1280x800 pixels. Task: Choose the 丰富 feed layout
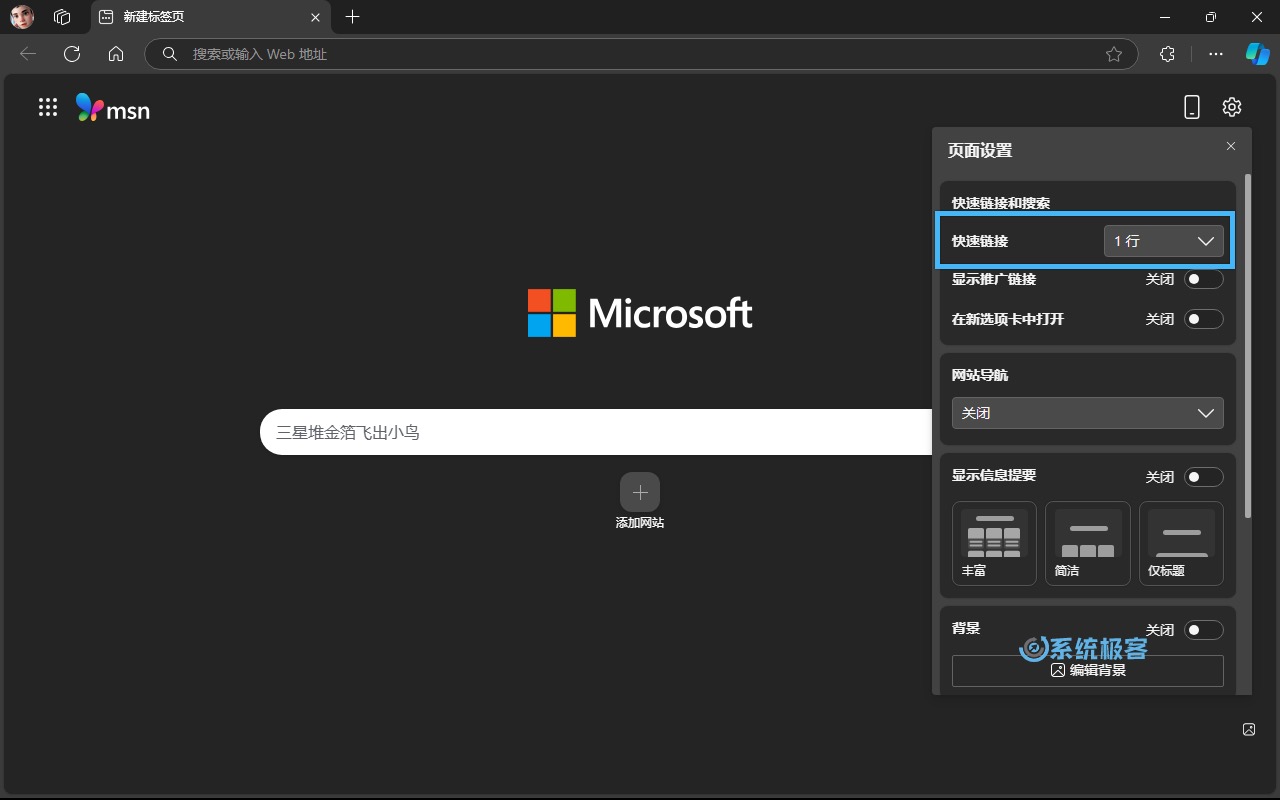coord(994,543)
